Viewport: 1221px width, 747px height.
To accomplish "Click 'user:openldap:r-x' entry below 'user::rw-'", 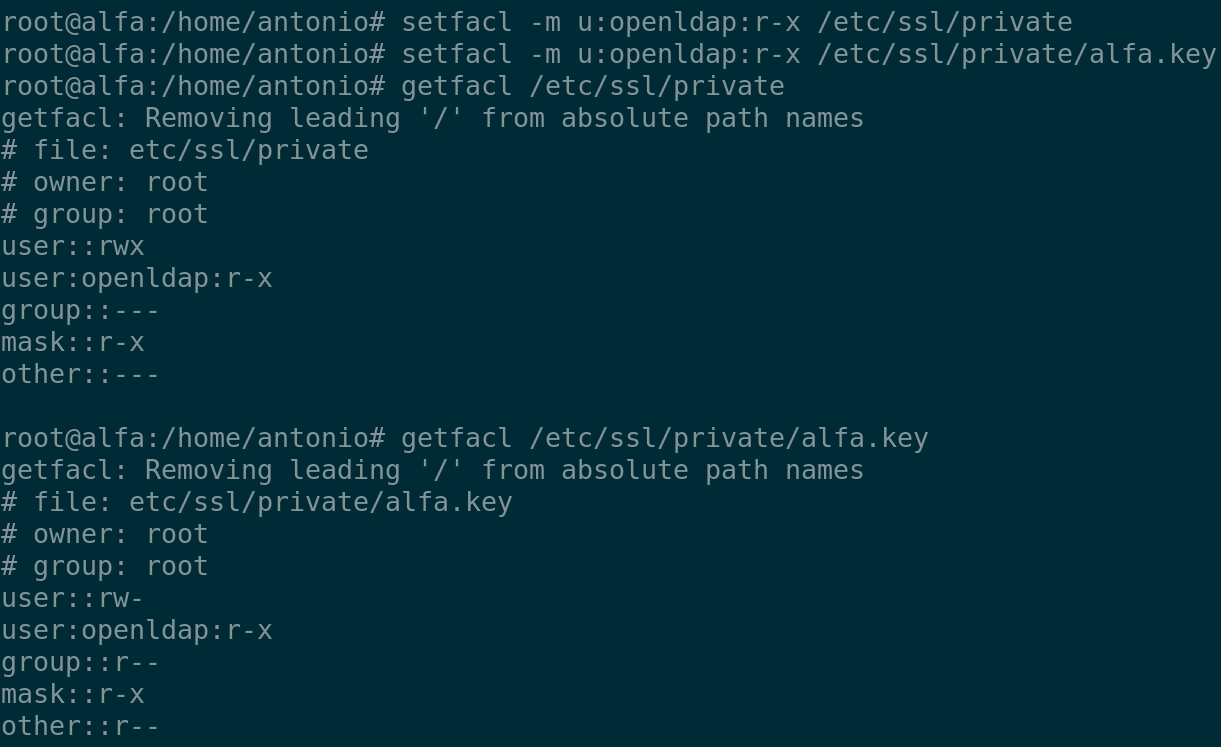I will pyautogui.click(x=137, y=630).
